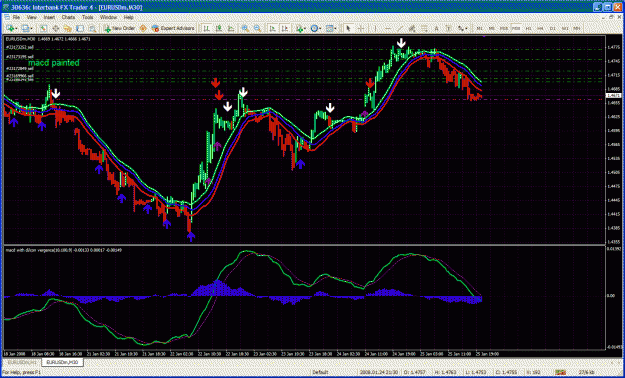Select the Equidistant Channel tool

(412, 28)
